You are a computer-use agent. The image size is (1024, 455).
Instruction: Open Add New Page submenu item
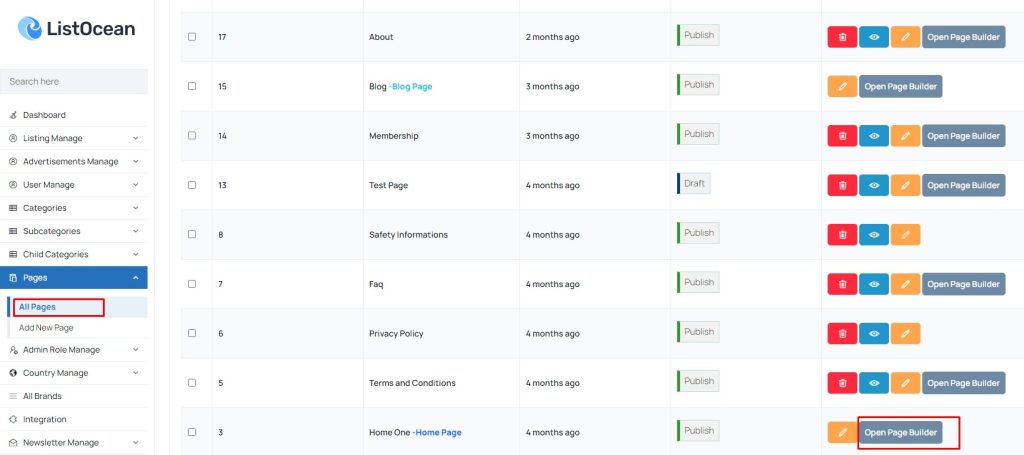46,328
